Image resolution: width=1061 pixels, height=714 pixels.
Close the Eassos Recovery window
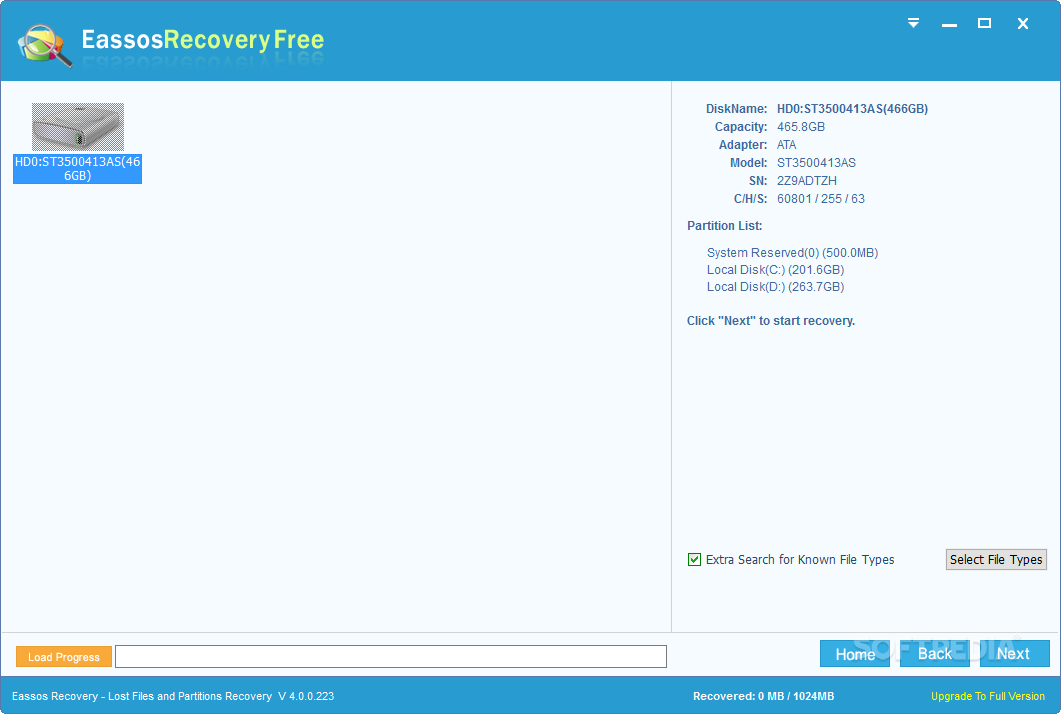click(1022, 24)
